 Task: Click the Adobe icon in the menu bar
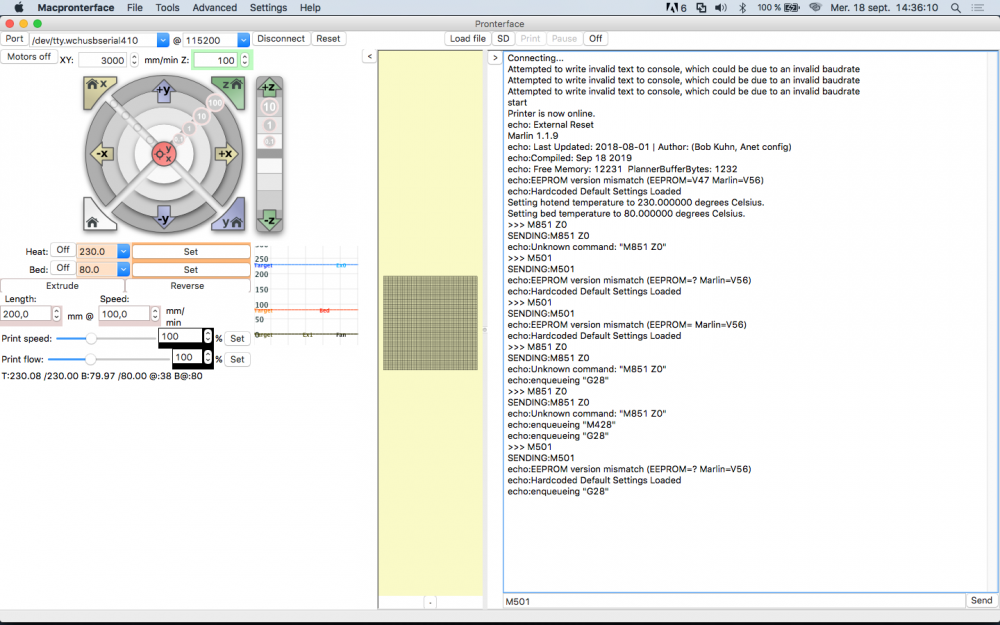(676, 8)
